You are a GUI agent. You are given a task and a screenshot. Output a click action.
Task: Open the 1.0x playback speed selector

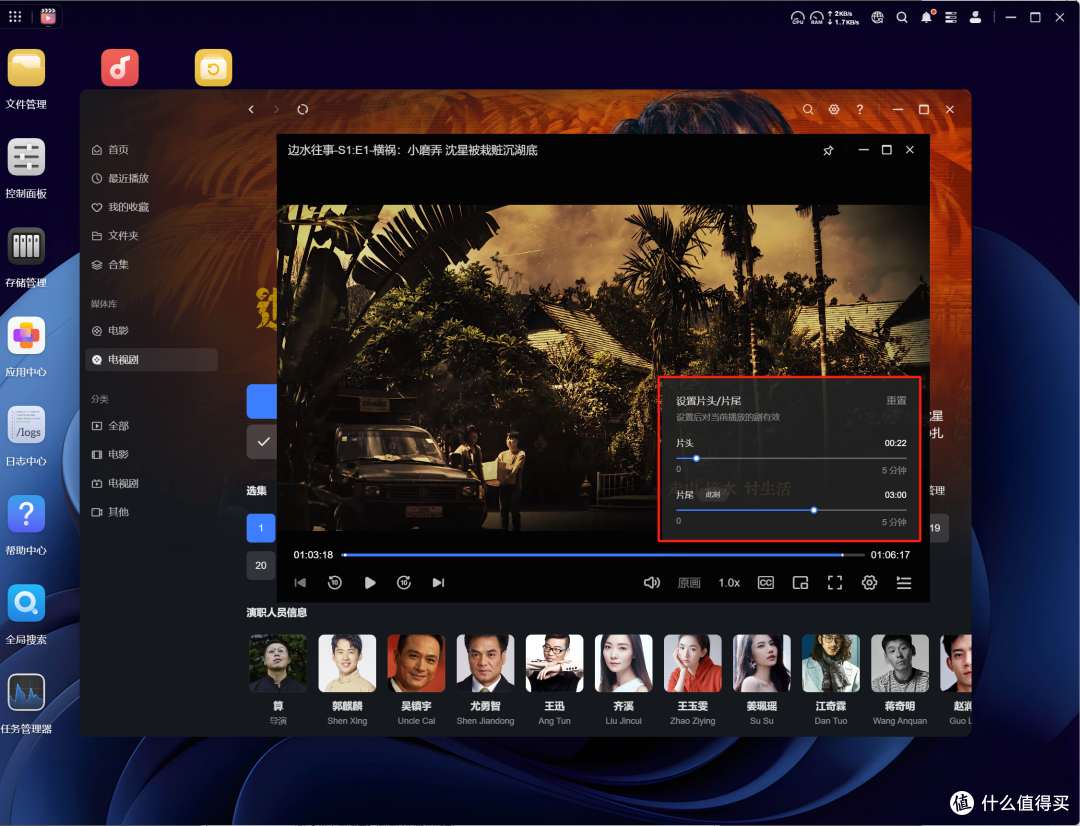pyautogui.click(x=729, y=583)
